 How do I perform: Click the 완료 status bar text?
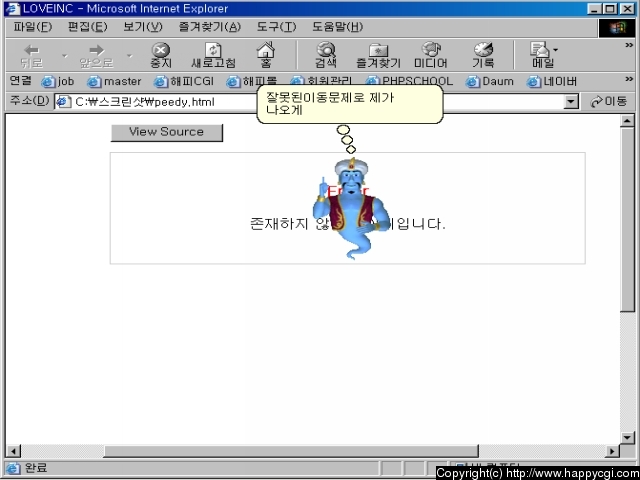tap(36, 468)
